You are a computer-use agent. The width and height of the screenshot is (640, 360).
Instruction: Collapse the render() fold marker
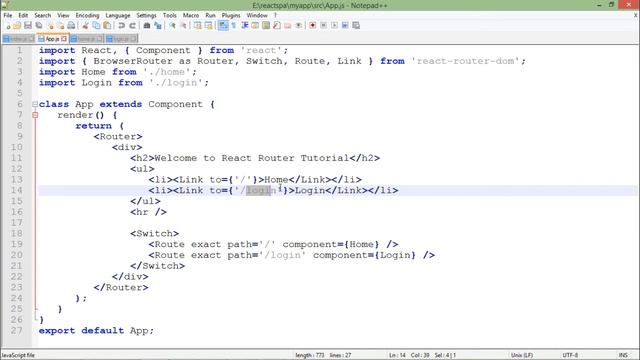coord(35,115)
